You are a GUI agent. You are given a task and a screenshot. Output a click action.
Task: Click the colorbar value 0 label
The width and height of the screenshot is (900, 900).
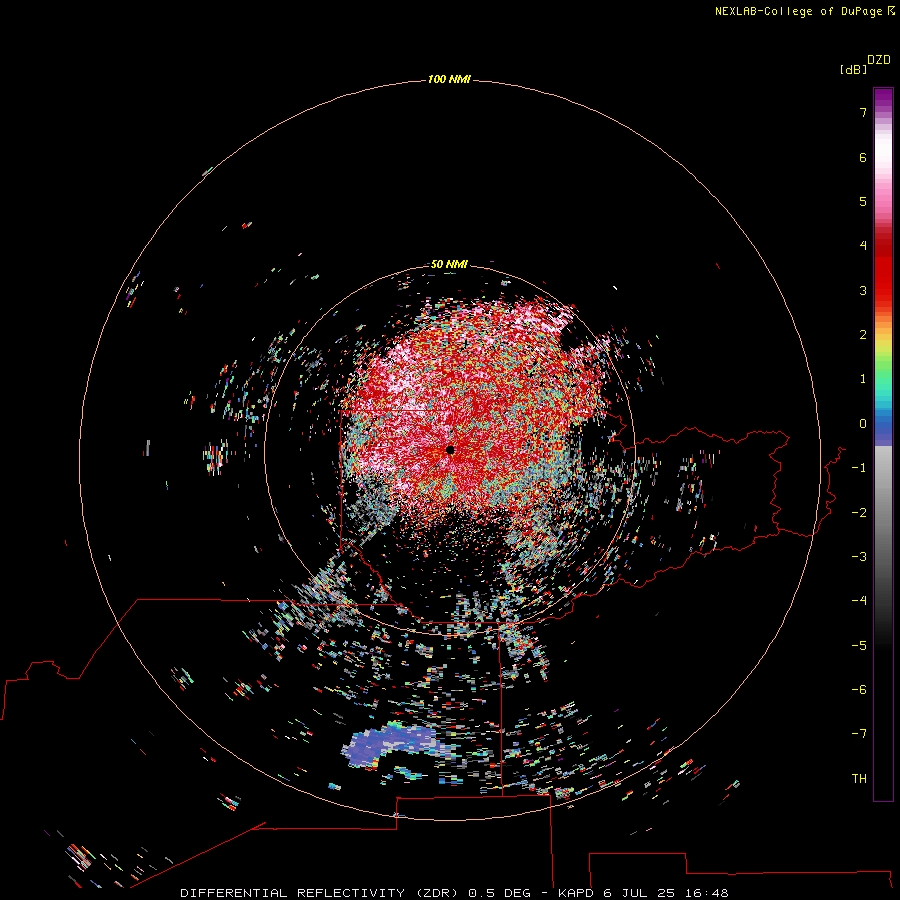(863, 424)
